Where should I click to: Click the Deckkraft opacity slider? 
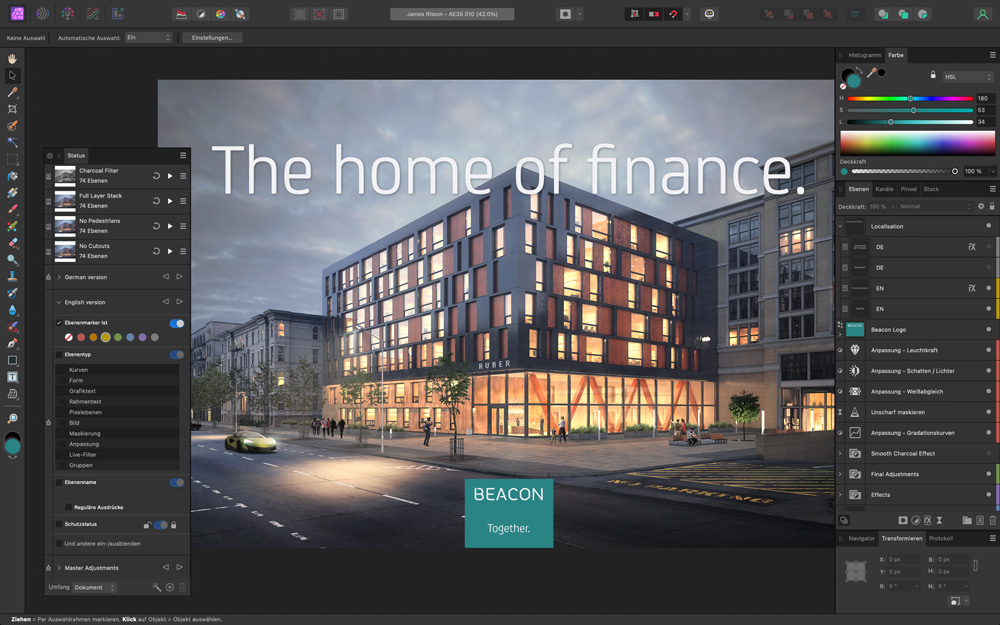coord(904,171)
